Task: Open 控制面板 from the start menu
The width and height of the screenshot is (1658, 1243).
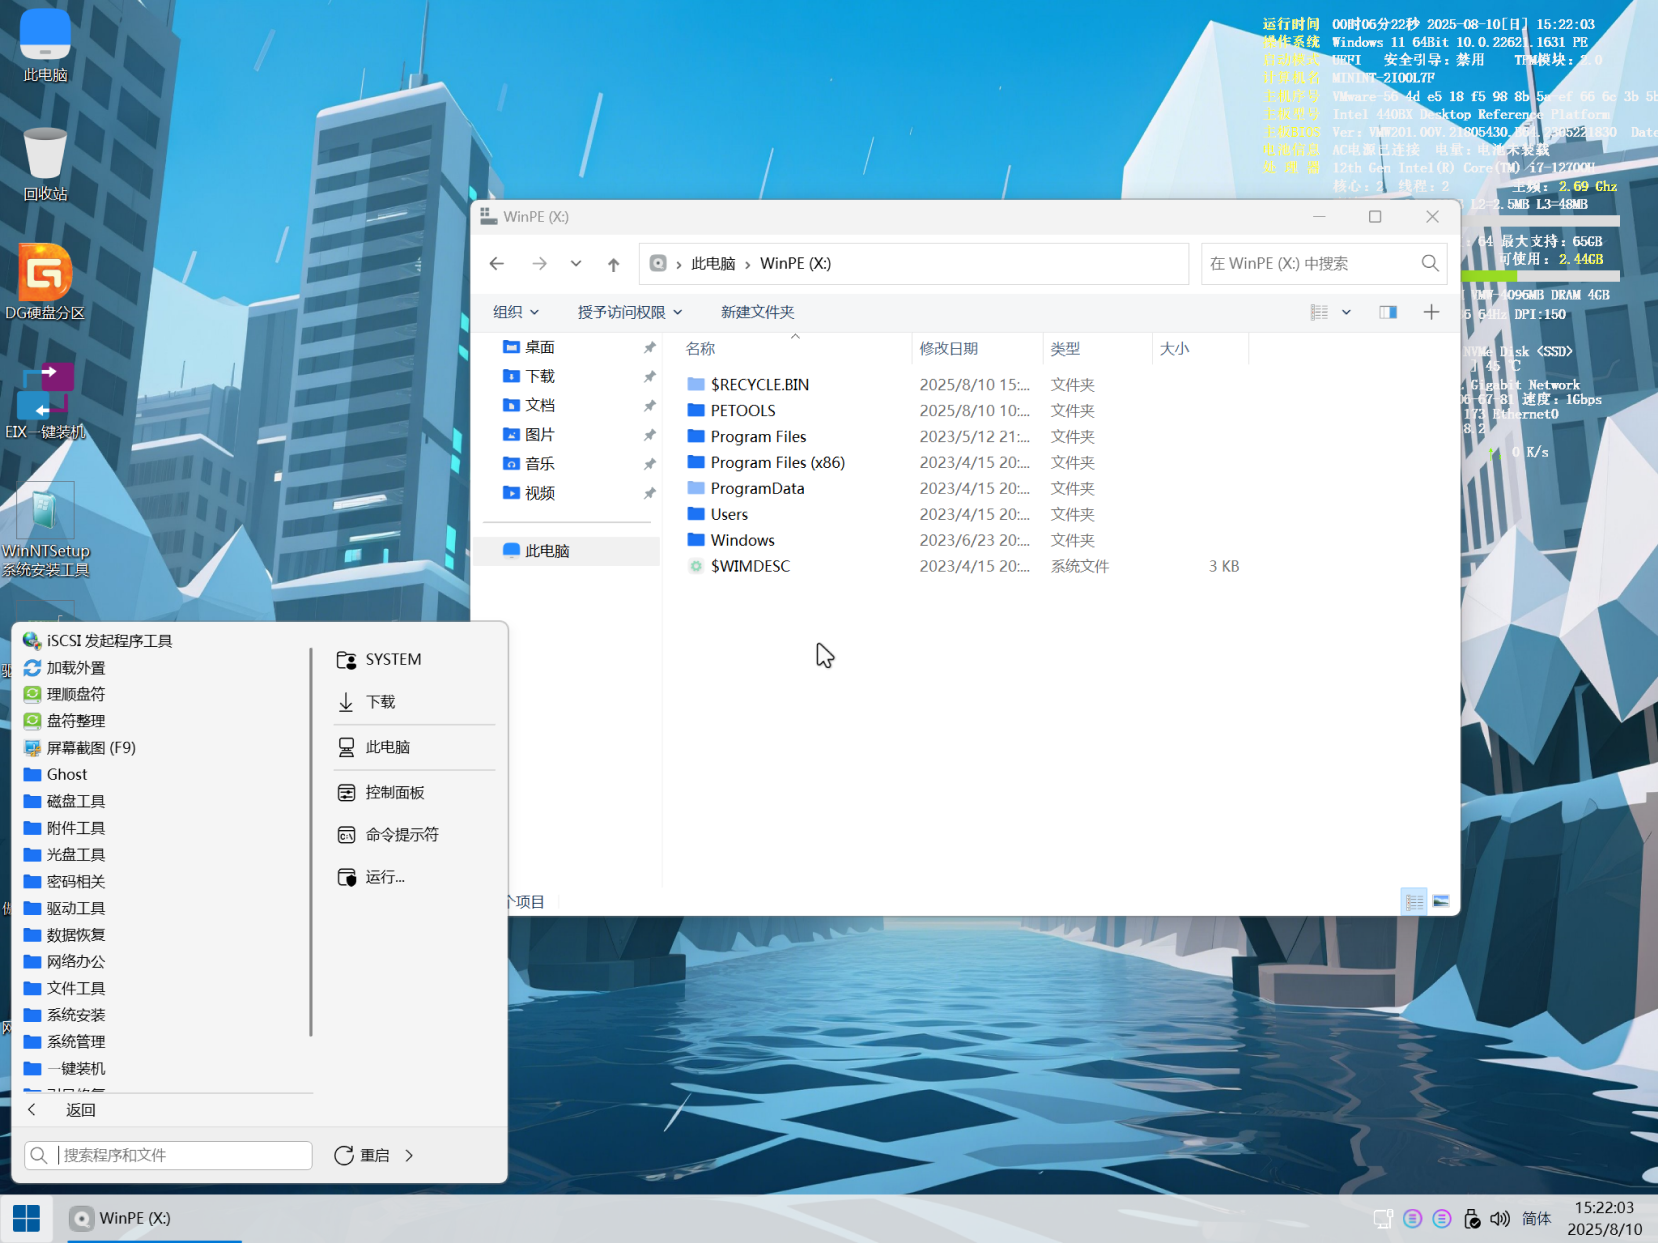Action: coord(395,792)
